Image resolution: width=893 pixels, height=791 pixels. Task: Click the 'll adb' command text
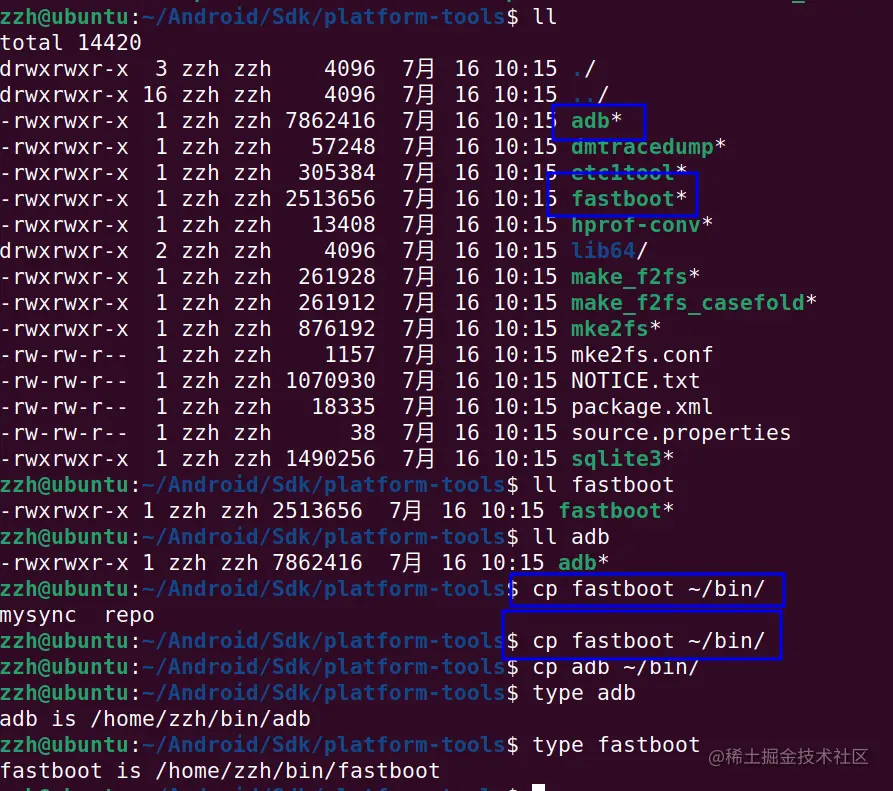571,536
